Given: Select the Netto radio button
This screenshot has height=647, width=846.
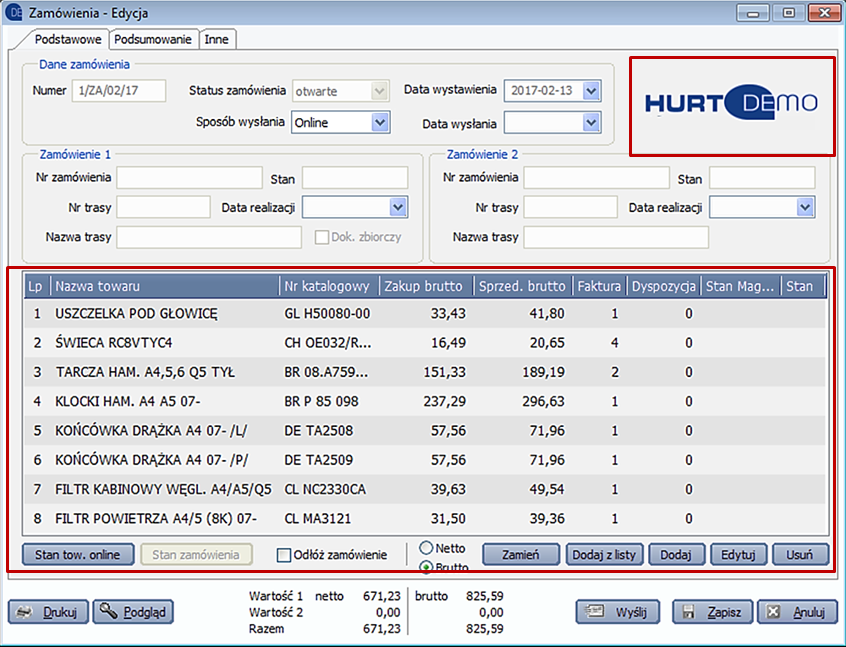Looking at the screenshot, I should (x=426, y=548).
